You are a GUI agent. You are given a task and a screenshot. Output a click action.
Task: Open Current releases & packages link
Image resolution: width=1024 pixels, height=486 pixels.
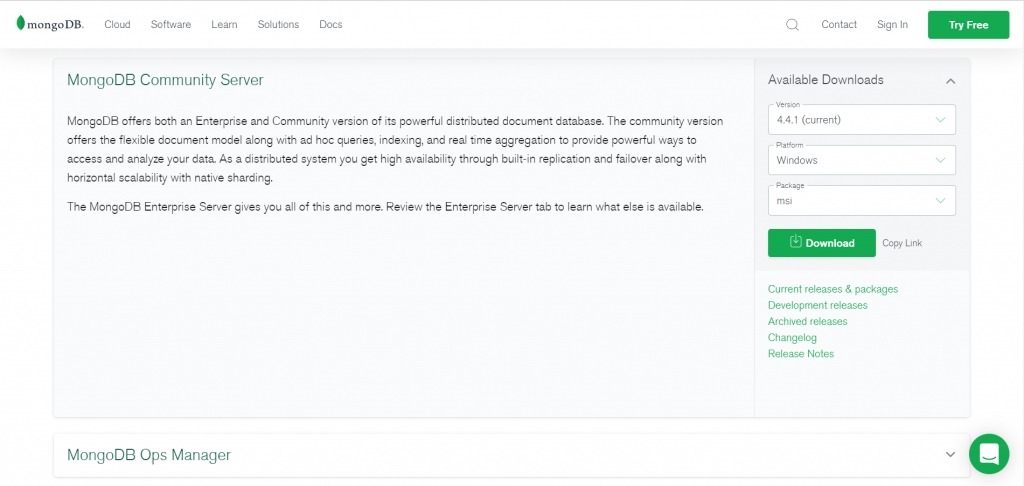point(832,289)
